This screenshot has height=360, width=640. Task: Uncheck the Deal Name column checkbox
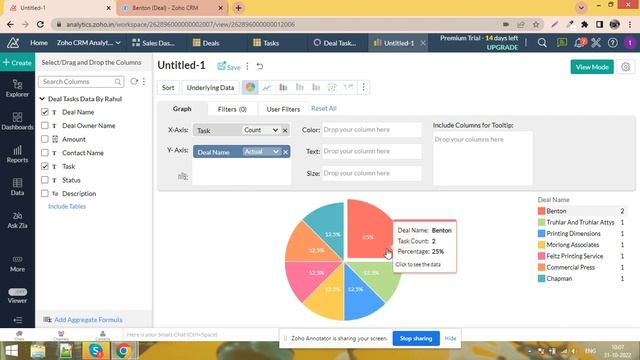click(x=45, y=112)
